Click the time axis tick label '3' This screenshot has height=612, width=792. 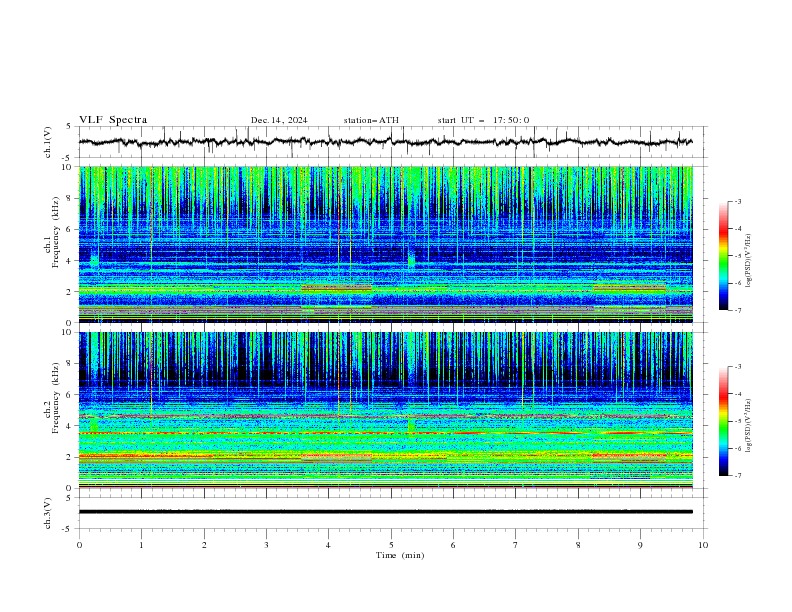pyautogui.click(x=266, y=545)
